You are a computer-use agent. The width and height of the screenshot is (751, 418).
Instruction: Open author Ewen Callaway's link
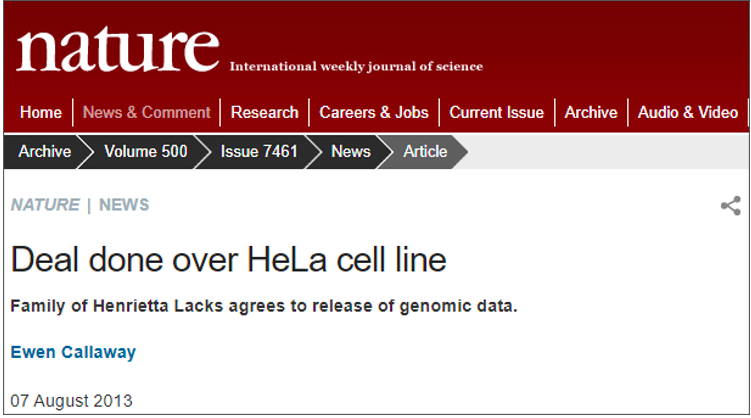tap(73, 352)
